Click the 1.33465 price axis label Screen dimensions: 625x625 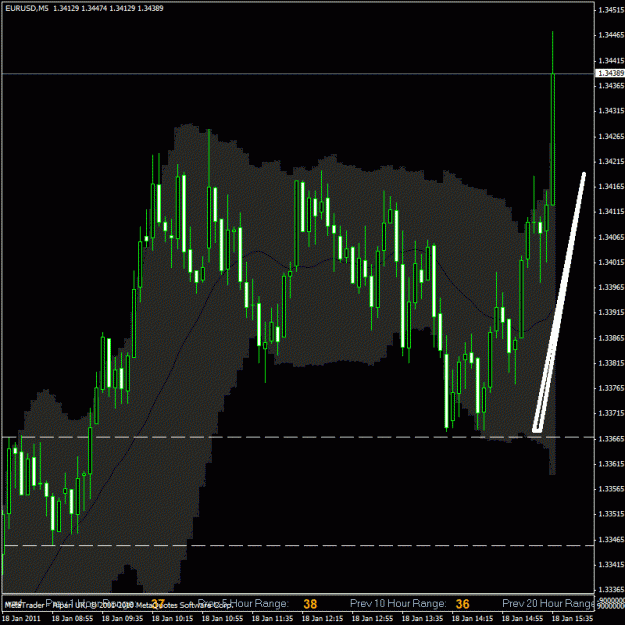click(611, 540)
